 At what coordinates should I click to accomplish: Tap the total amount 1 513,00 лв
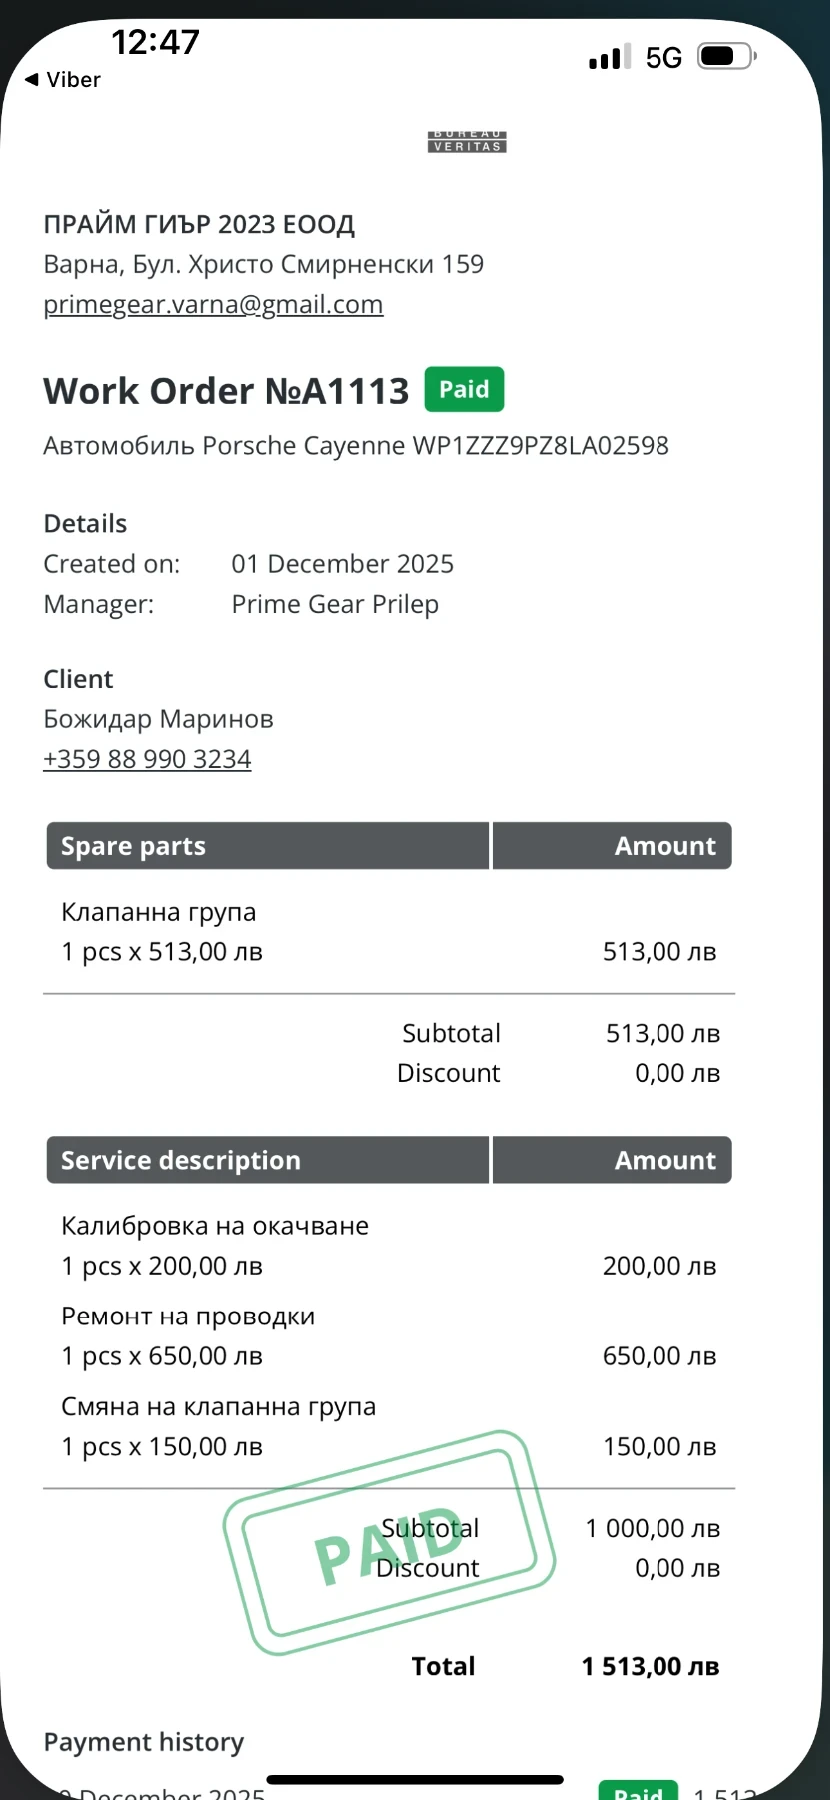click(x=650, y=1666)
